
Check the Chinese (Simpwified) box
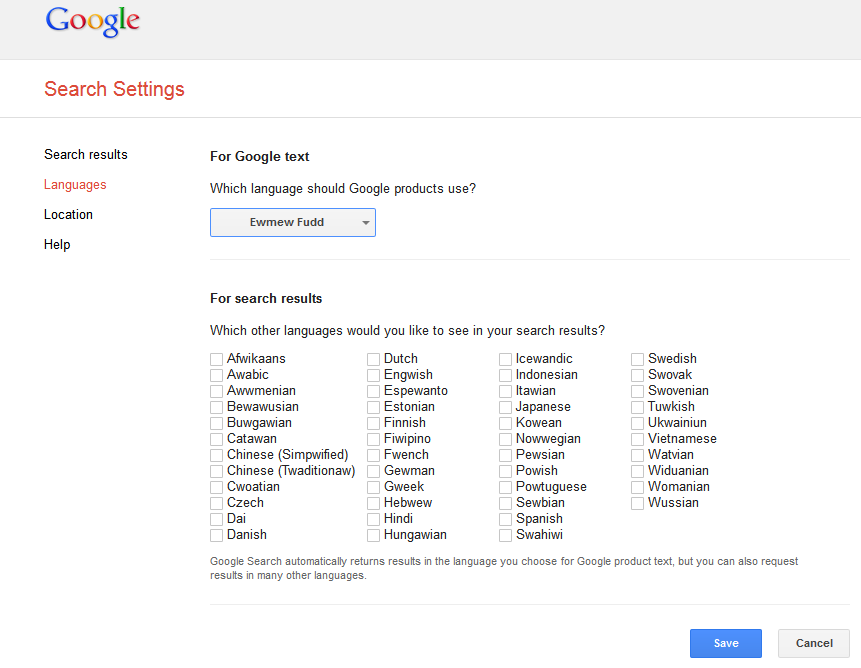tap(217, 455)
